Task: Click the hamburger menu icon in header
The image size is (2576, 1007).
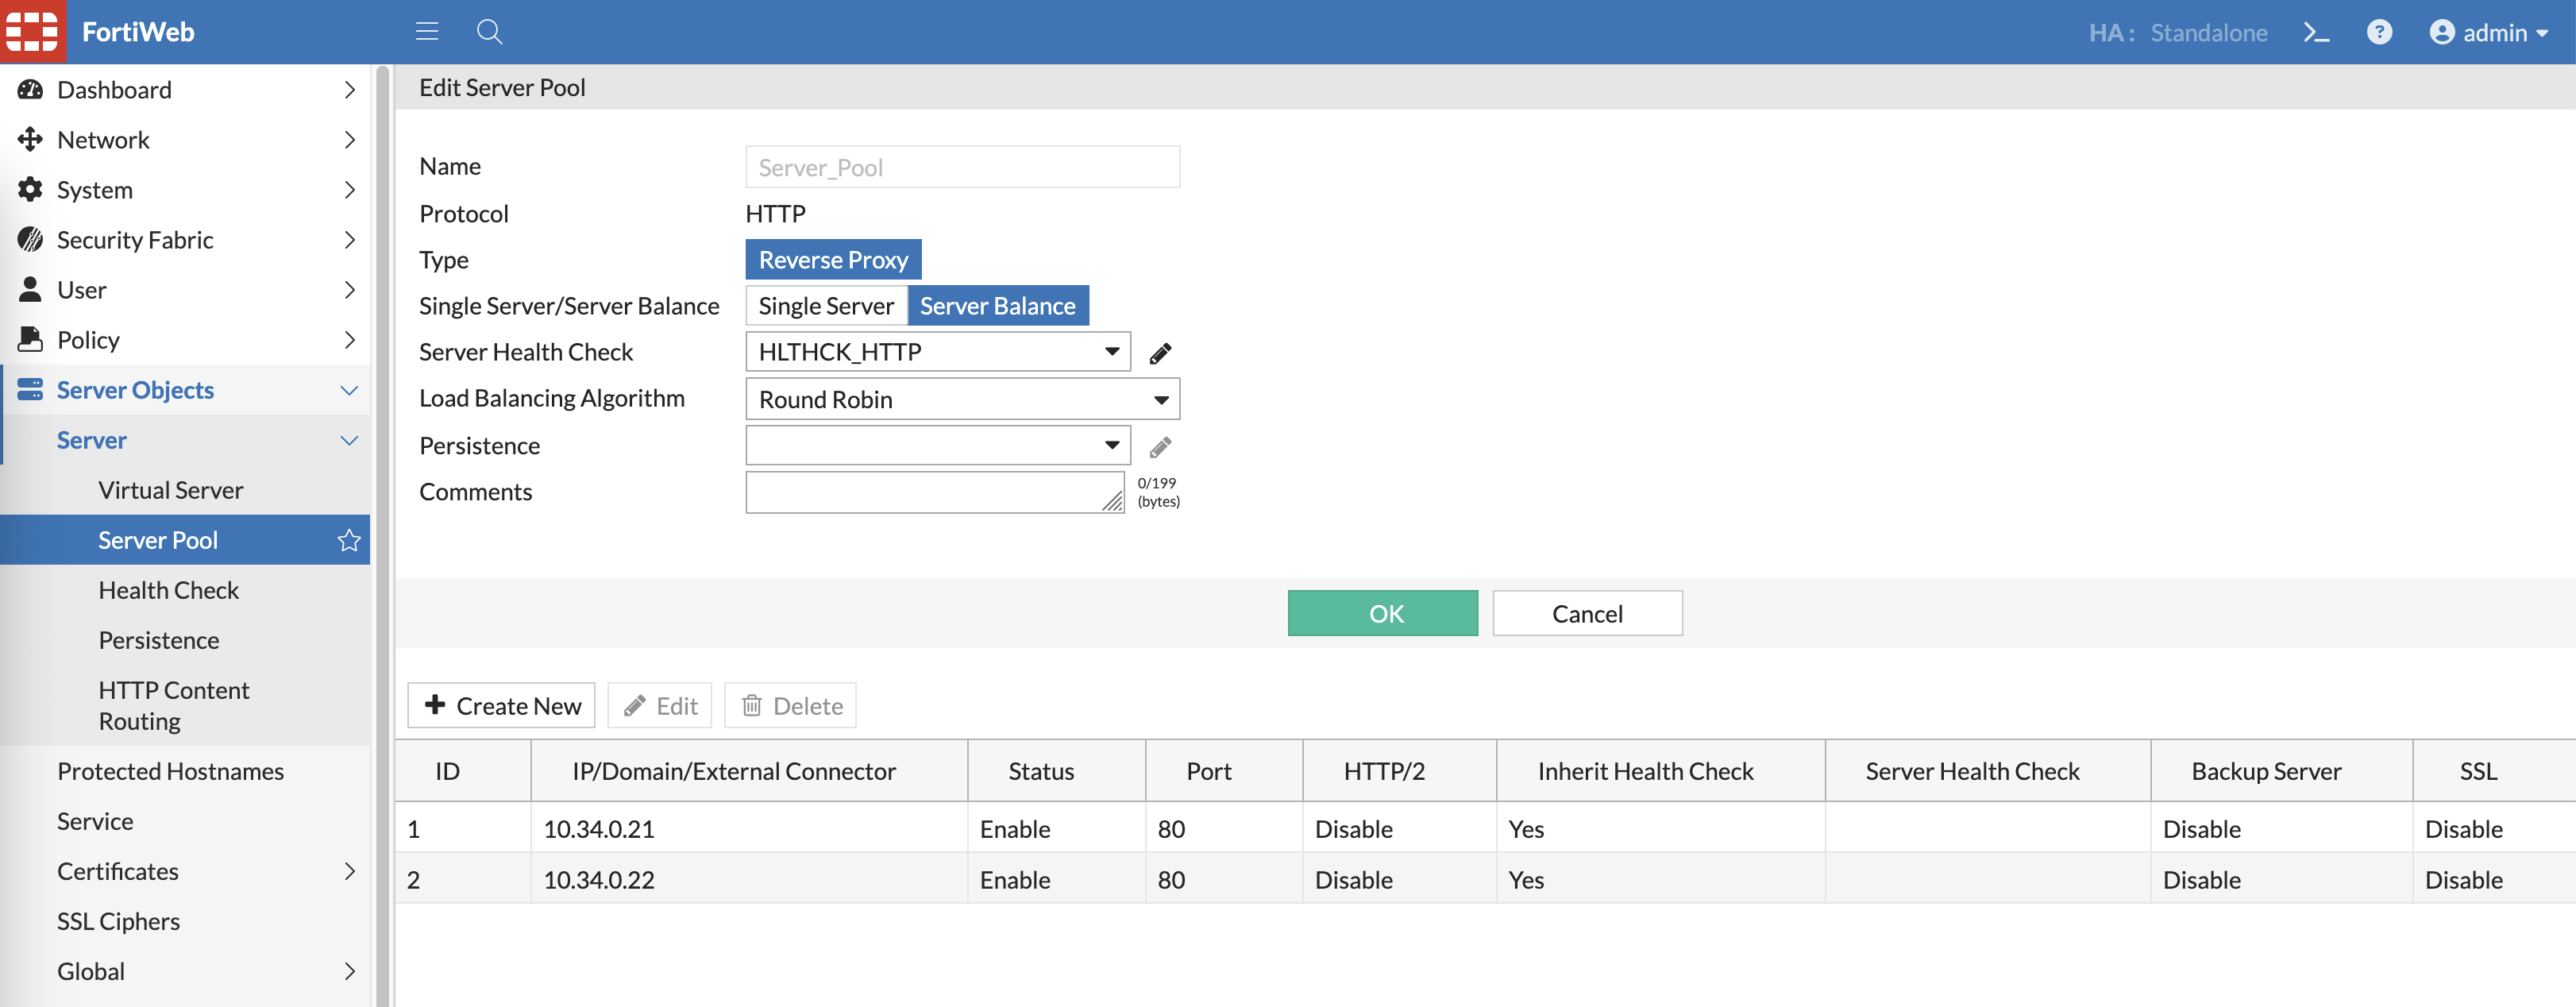Action: 427,32
